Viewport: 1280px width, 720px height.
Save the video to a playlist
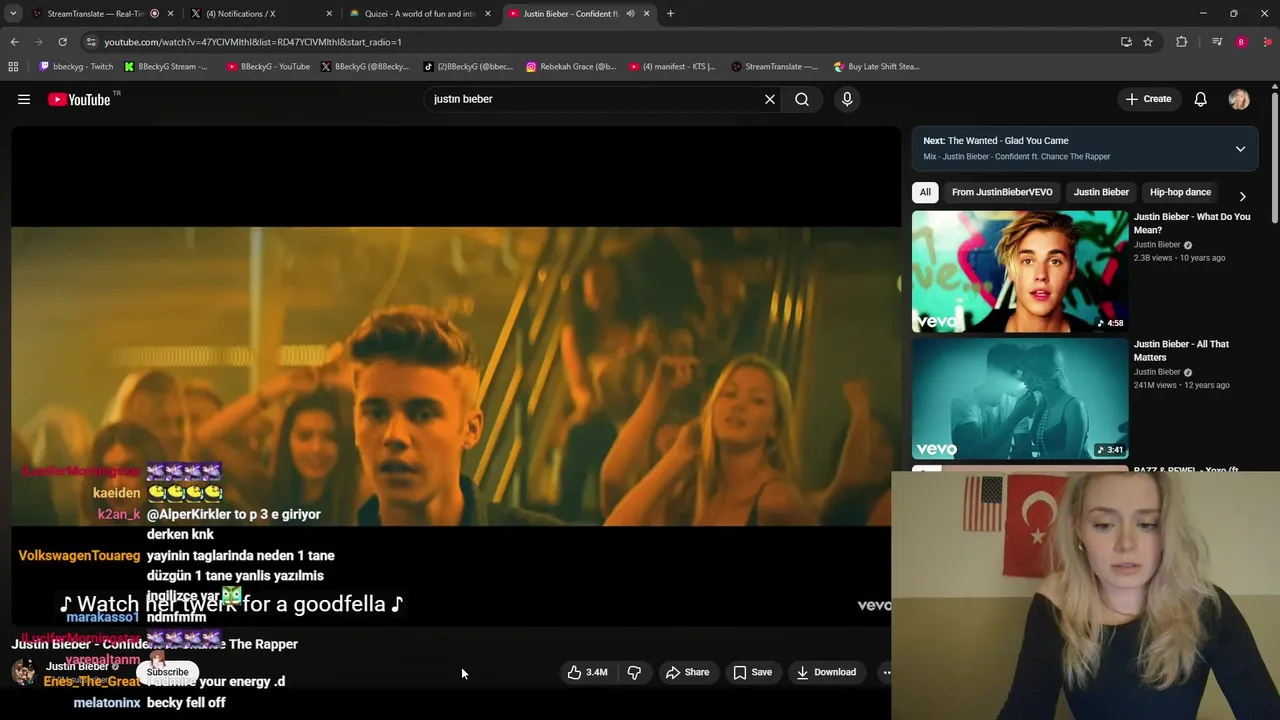(x=753, y=672)
